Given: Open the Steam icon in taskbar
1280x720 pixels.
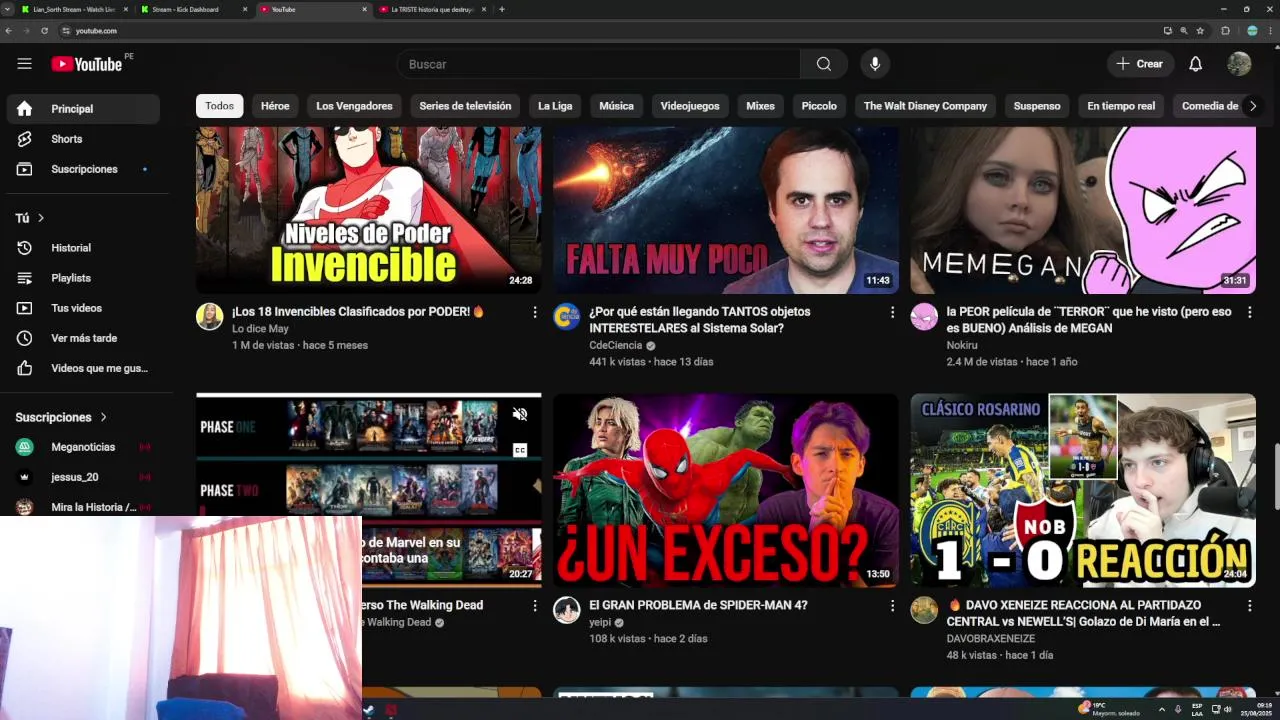Looking at the screenshot, I should 369,710.
